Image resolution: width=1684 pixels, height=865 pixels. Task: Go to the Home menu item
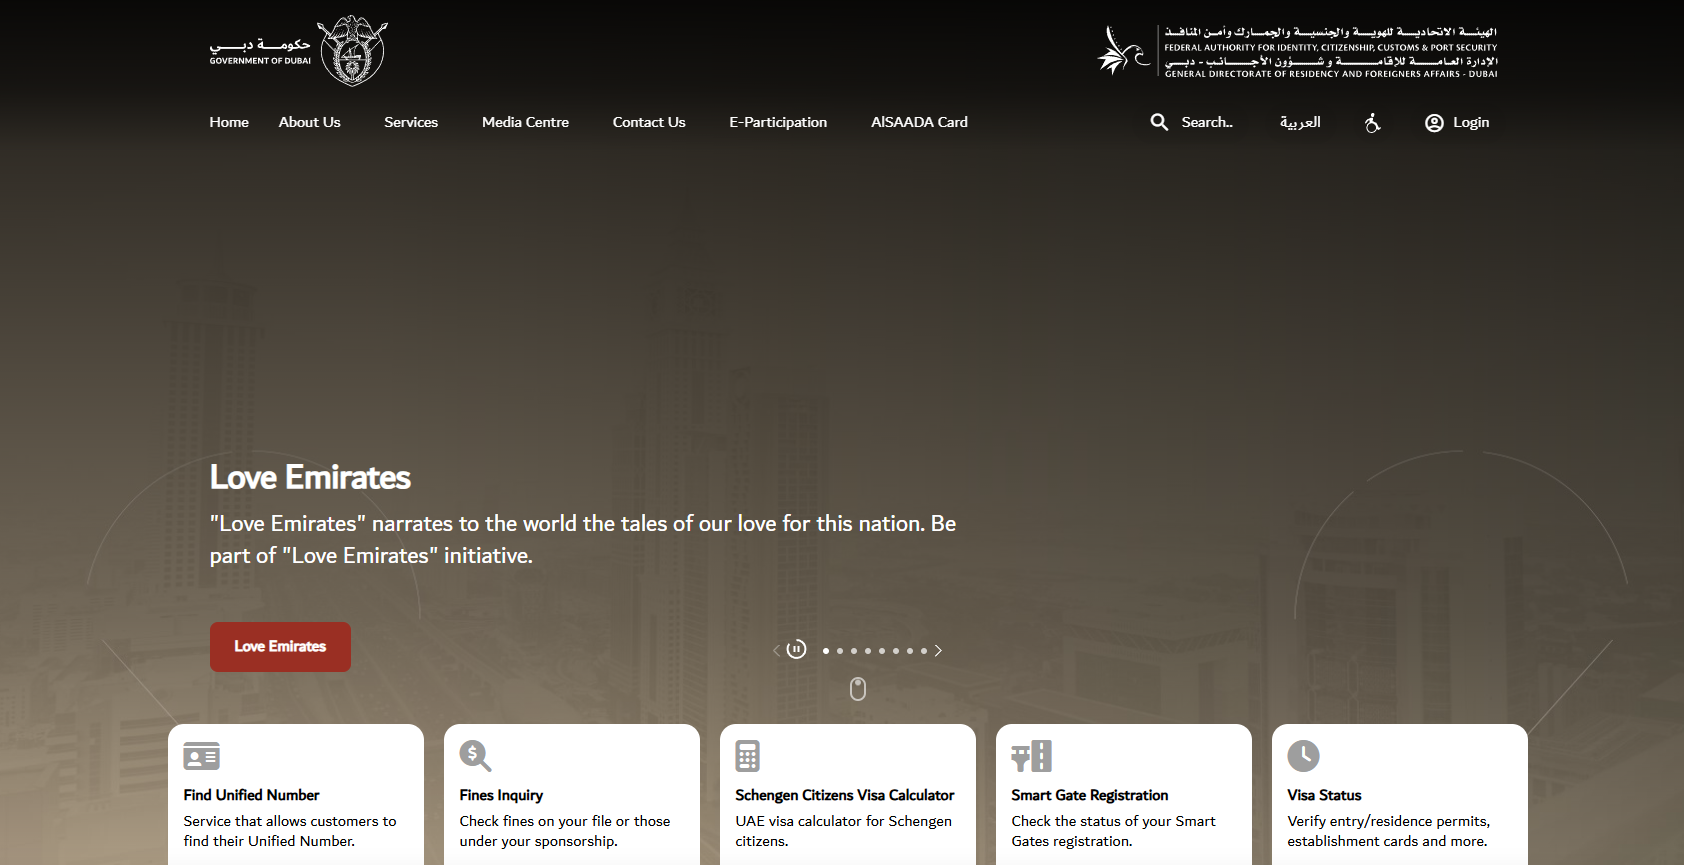coord(229,122)
